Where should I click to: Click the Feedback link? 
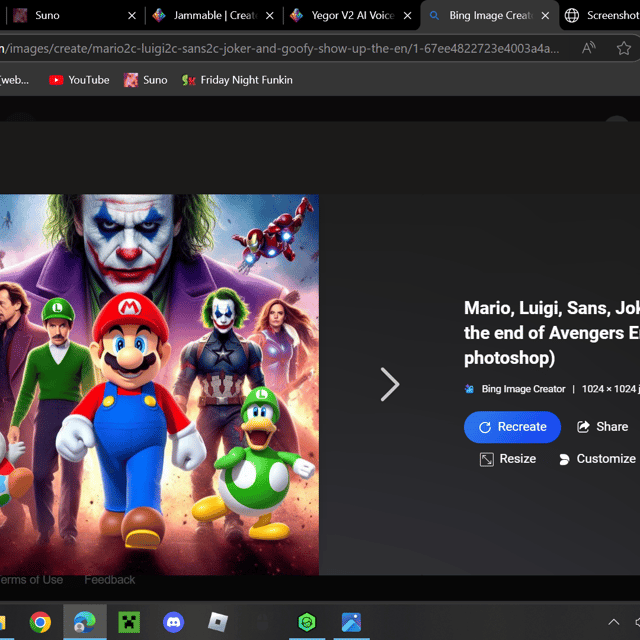click(x=109, y=580)
